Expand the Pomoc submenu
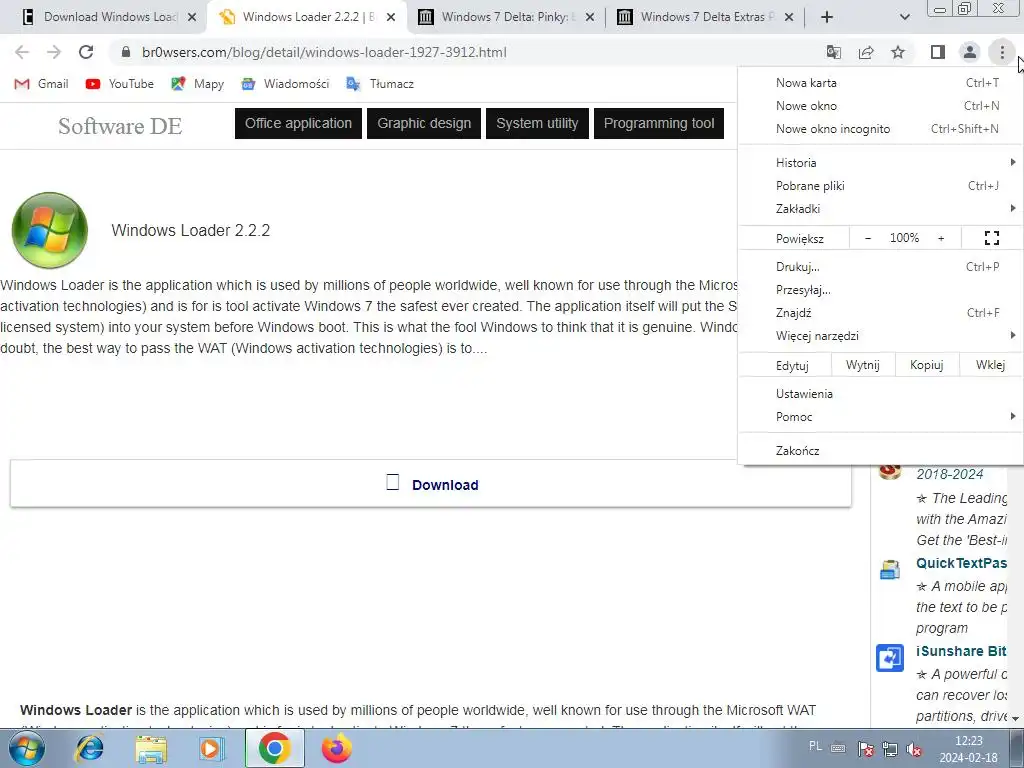The height and width of the screenshot is (768, 1024). (880, 417)
